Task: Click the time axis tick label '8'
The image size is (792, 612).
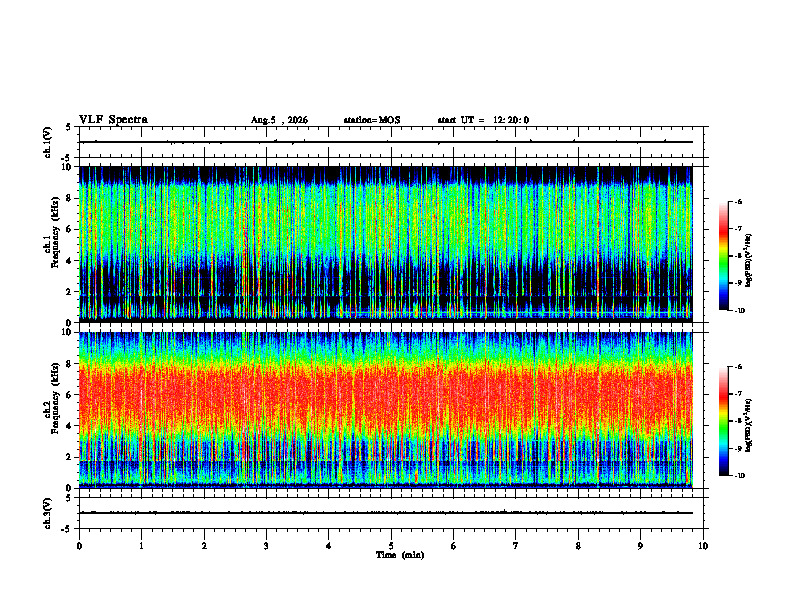Action: [x=578, y=546]
